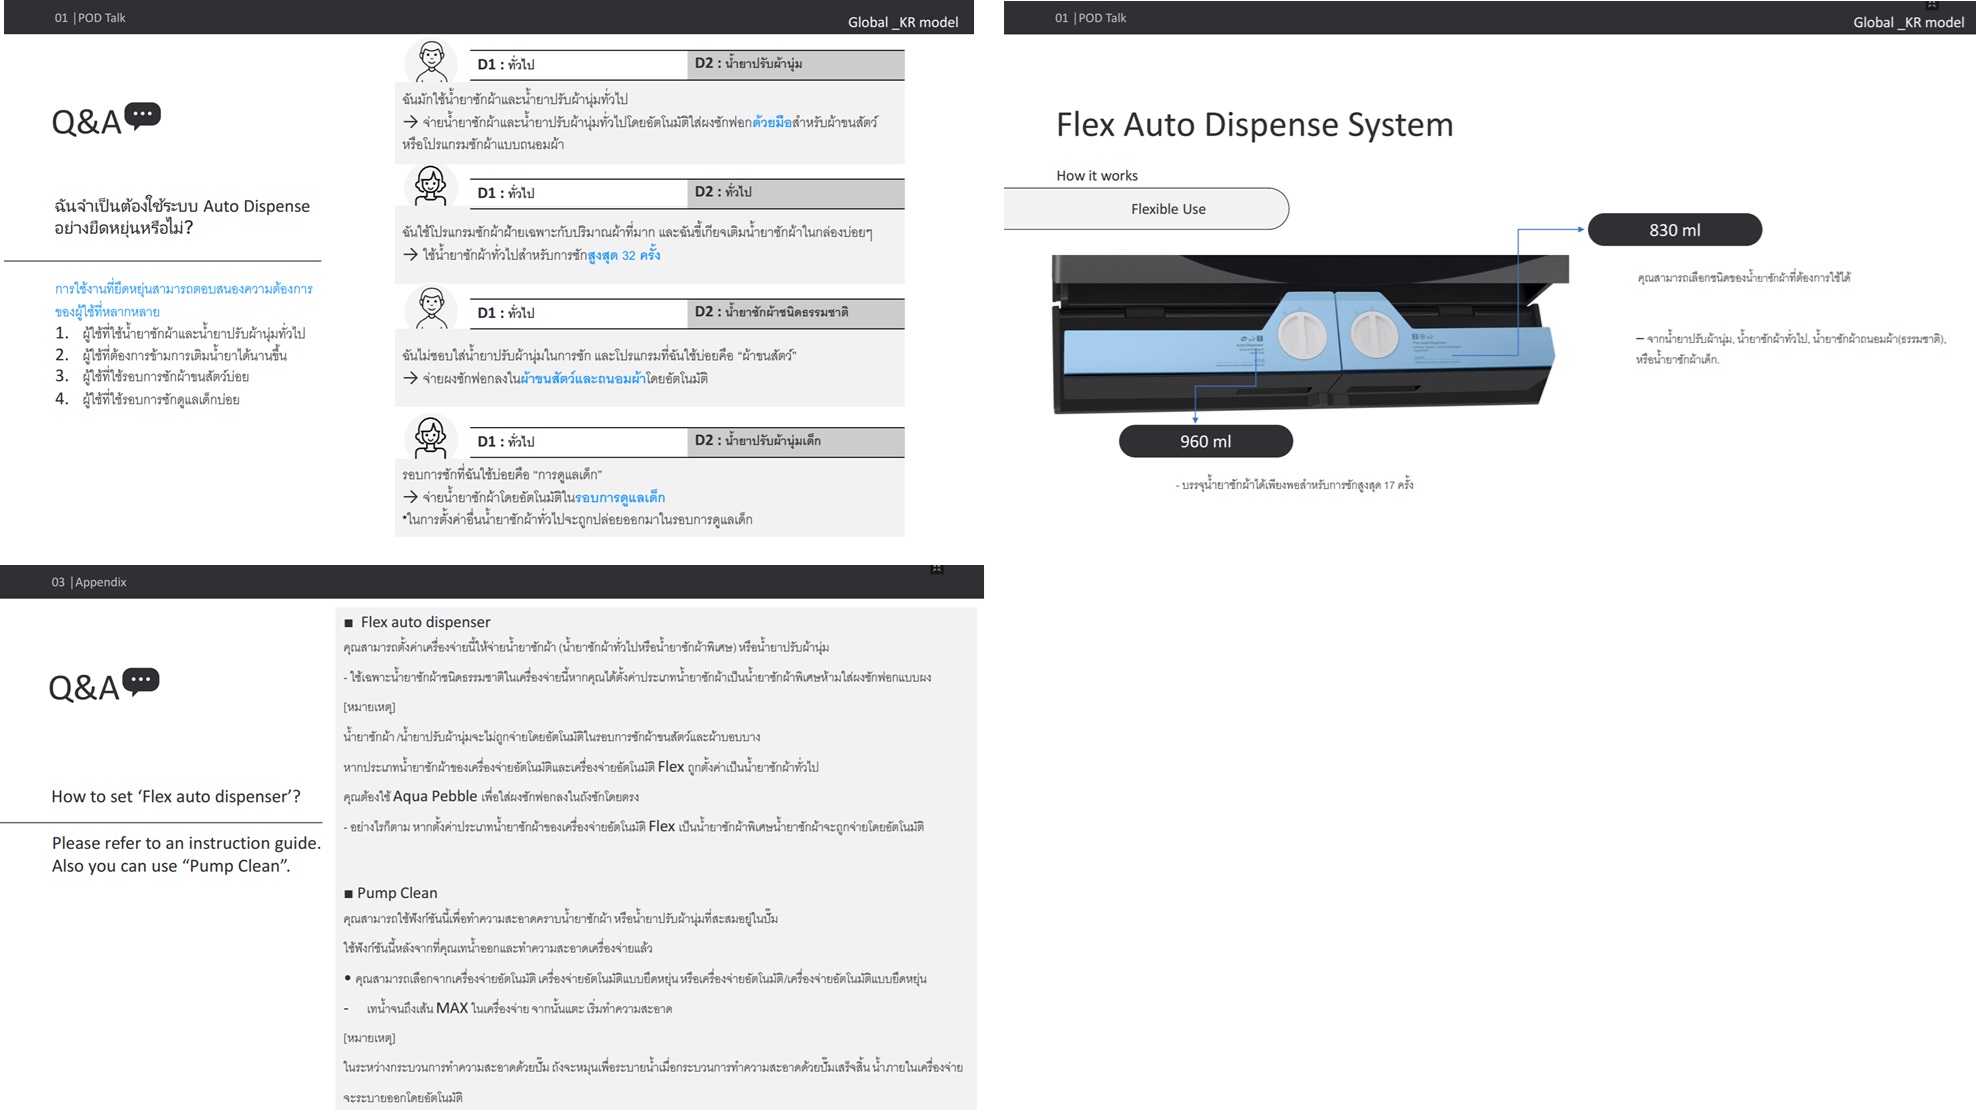This screenshot has width=1976, height=1113.
Task: Click the female avatar beside 'D2 : น้ำยาปรับผ้านุ่มเด็ก' row
Action: click(x=431, y=437)
